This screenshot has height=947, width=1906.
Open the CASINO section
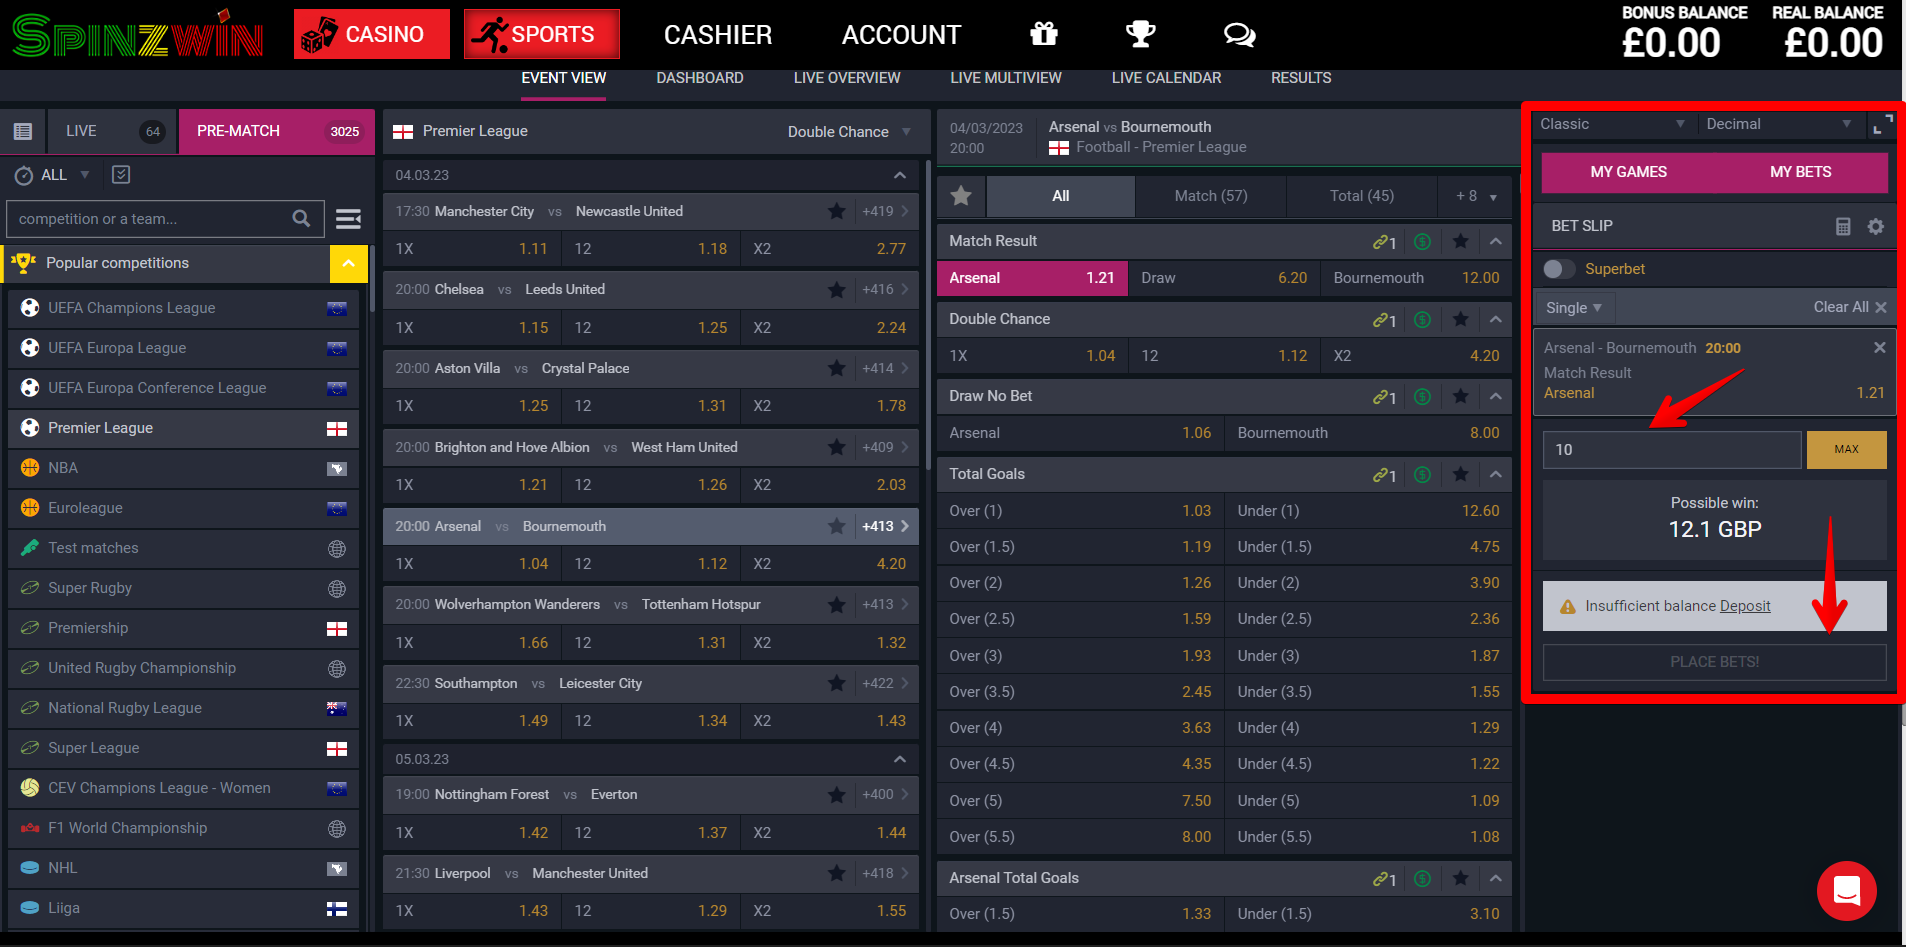[372, 34]
